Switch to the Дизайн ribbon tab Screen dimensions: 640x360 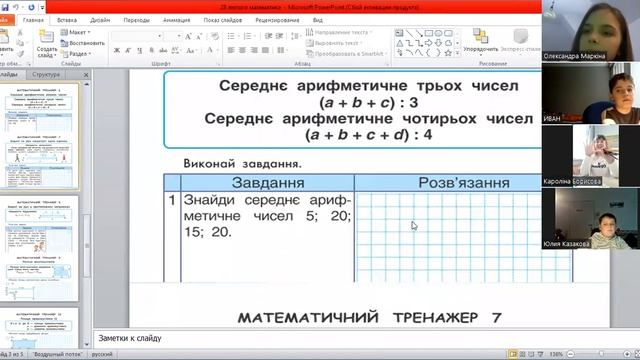click(x=100, y=20)
